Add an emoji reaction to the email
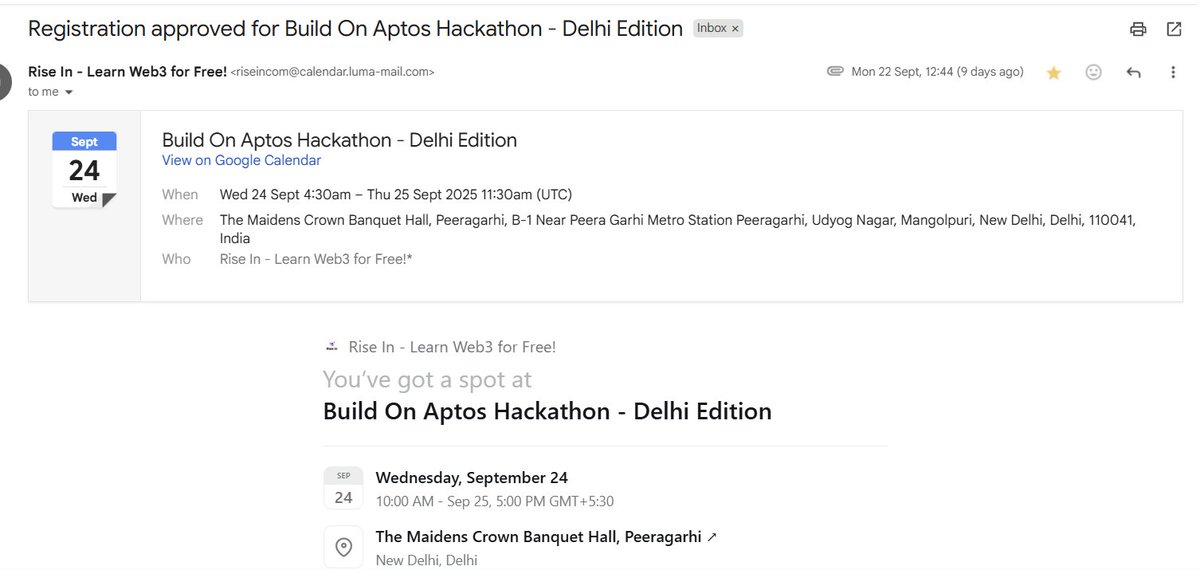The width and height of the screenshot is (1200, 570). pyautogui.click(x=1094, y=72)
